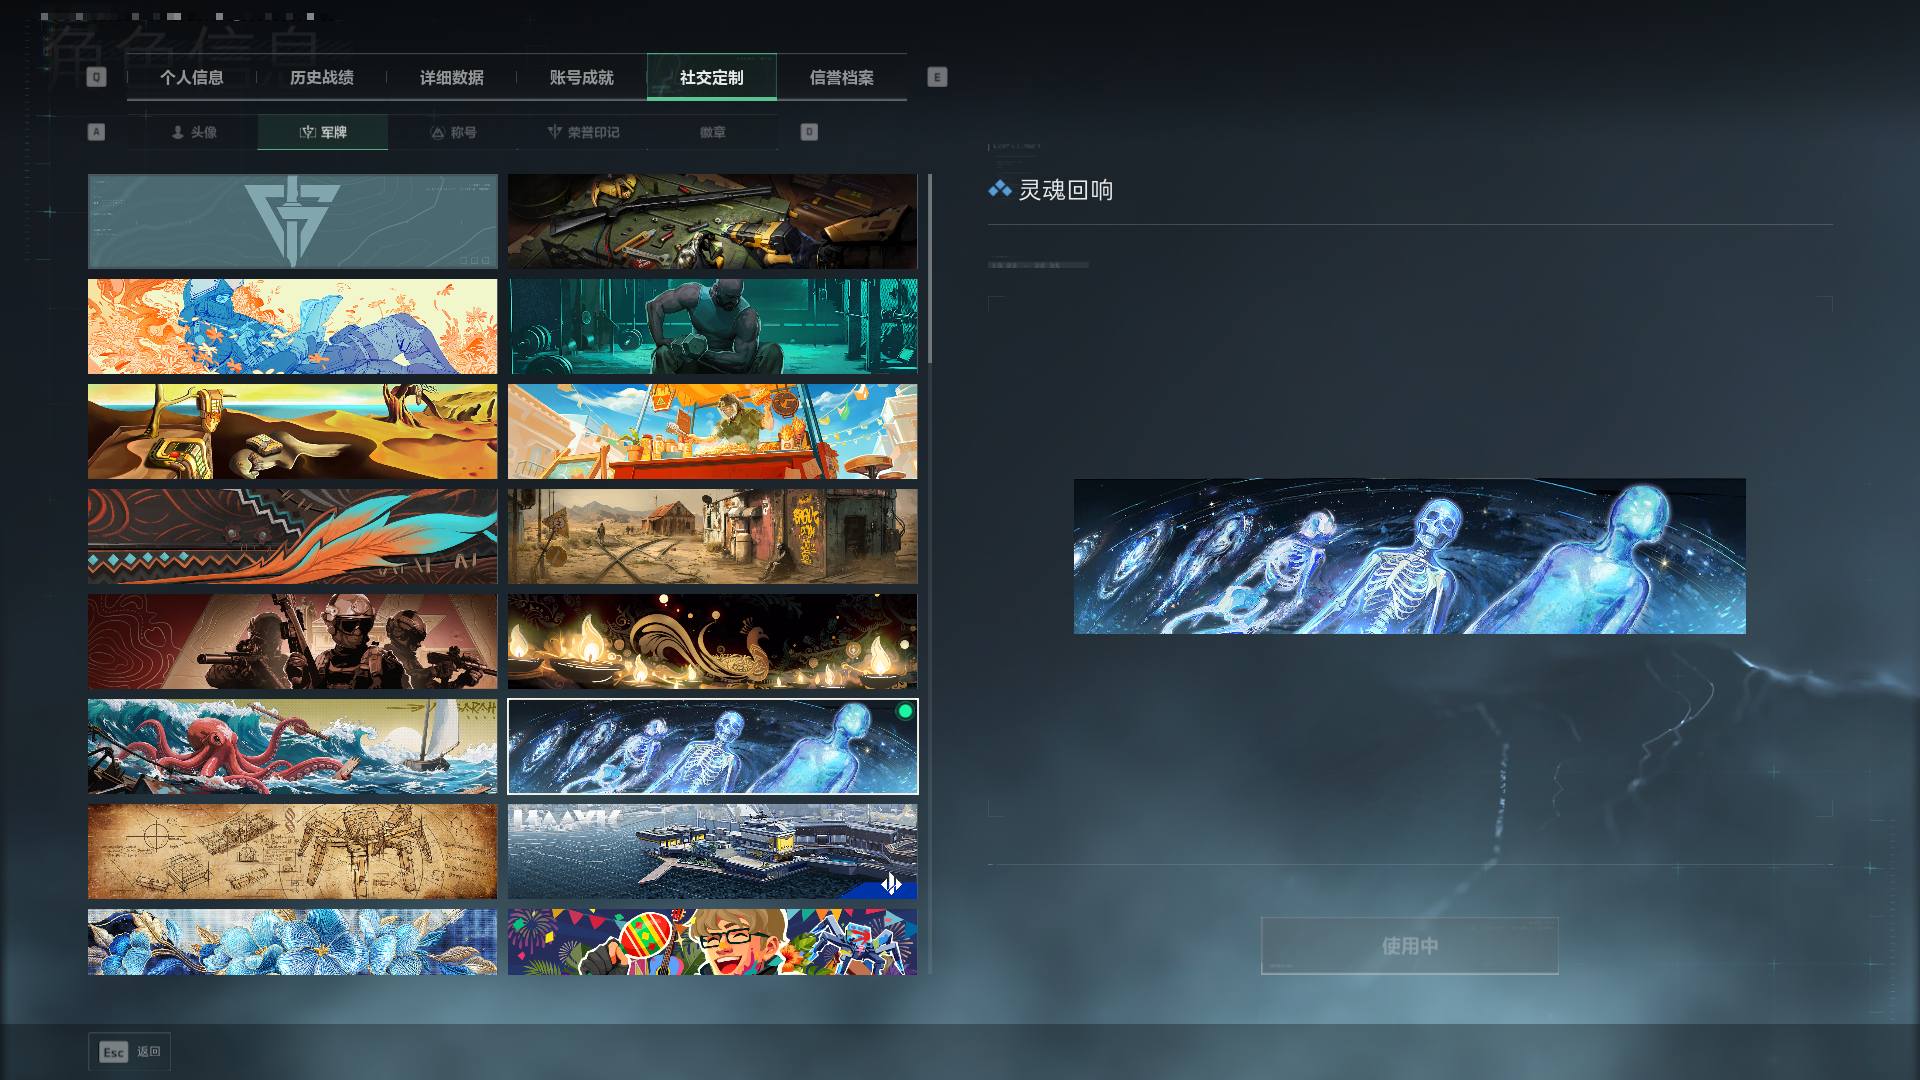1920x1080 pixels.
Task: Click the blue corner badge on naval dog tag
Action: tap(890, 884)
